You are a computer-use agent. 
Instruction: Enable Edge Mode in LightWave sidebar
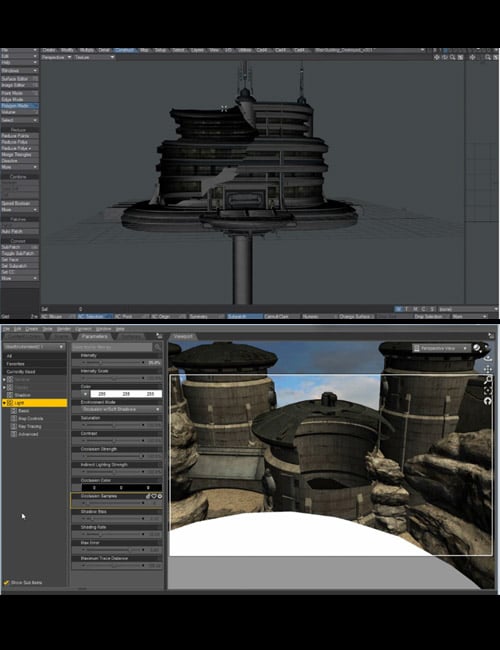(19, 99)
